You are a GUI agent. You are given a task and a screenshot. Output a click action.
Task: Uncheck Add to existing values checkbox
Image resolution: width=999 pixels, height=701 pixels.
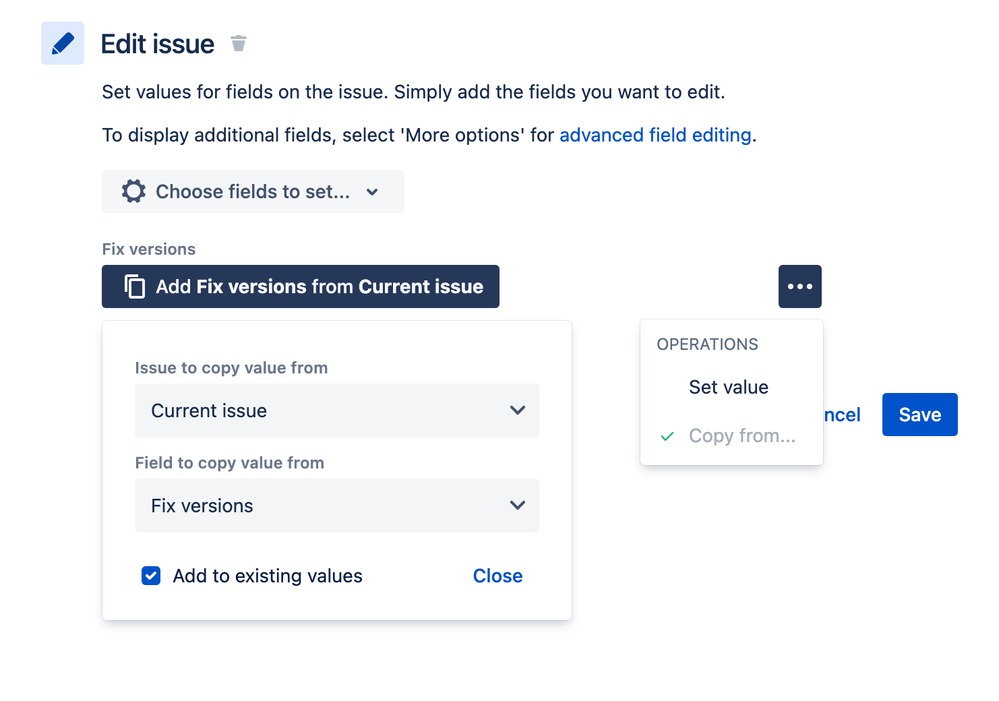[151, 575]
